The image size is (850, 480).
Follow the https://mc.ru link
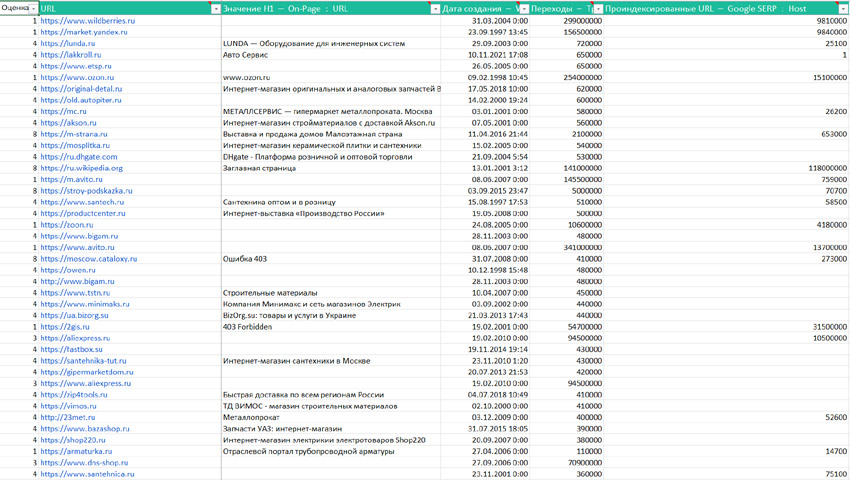63,111
